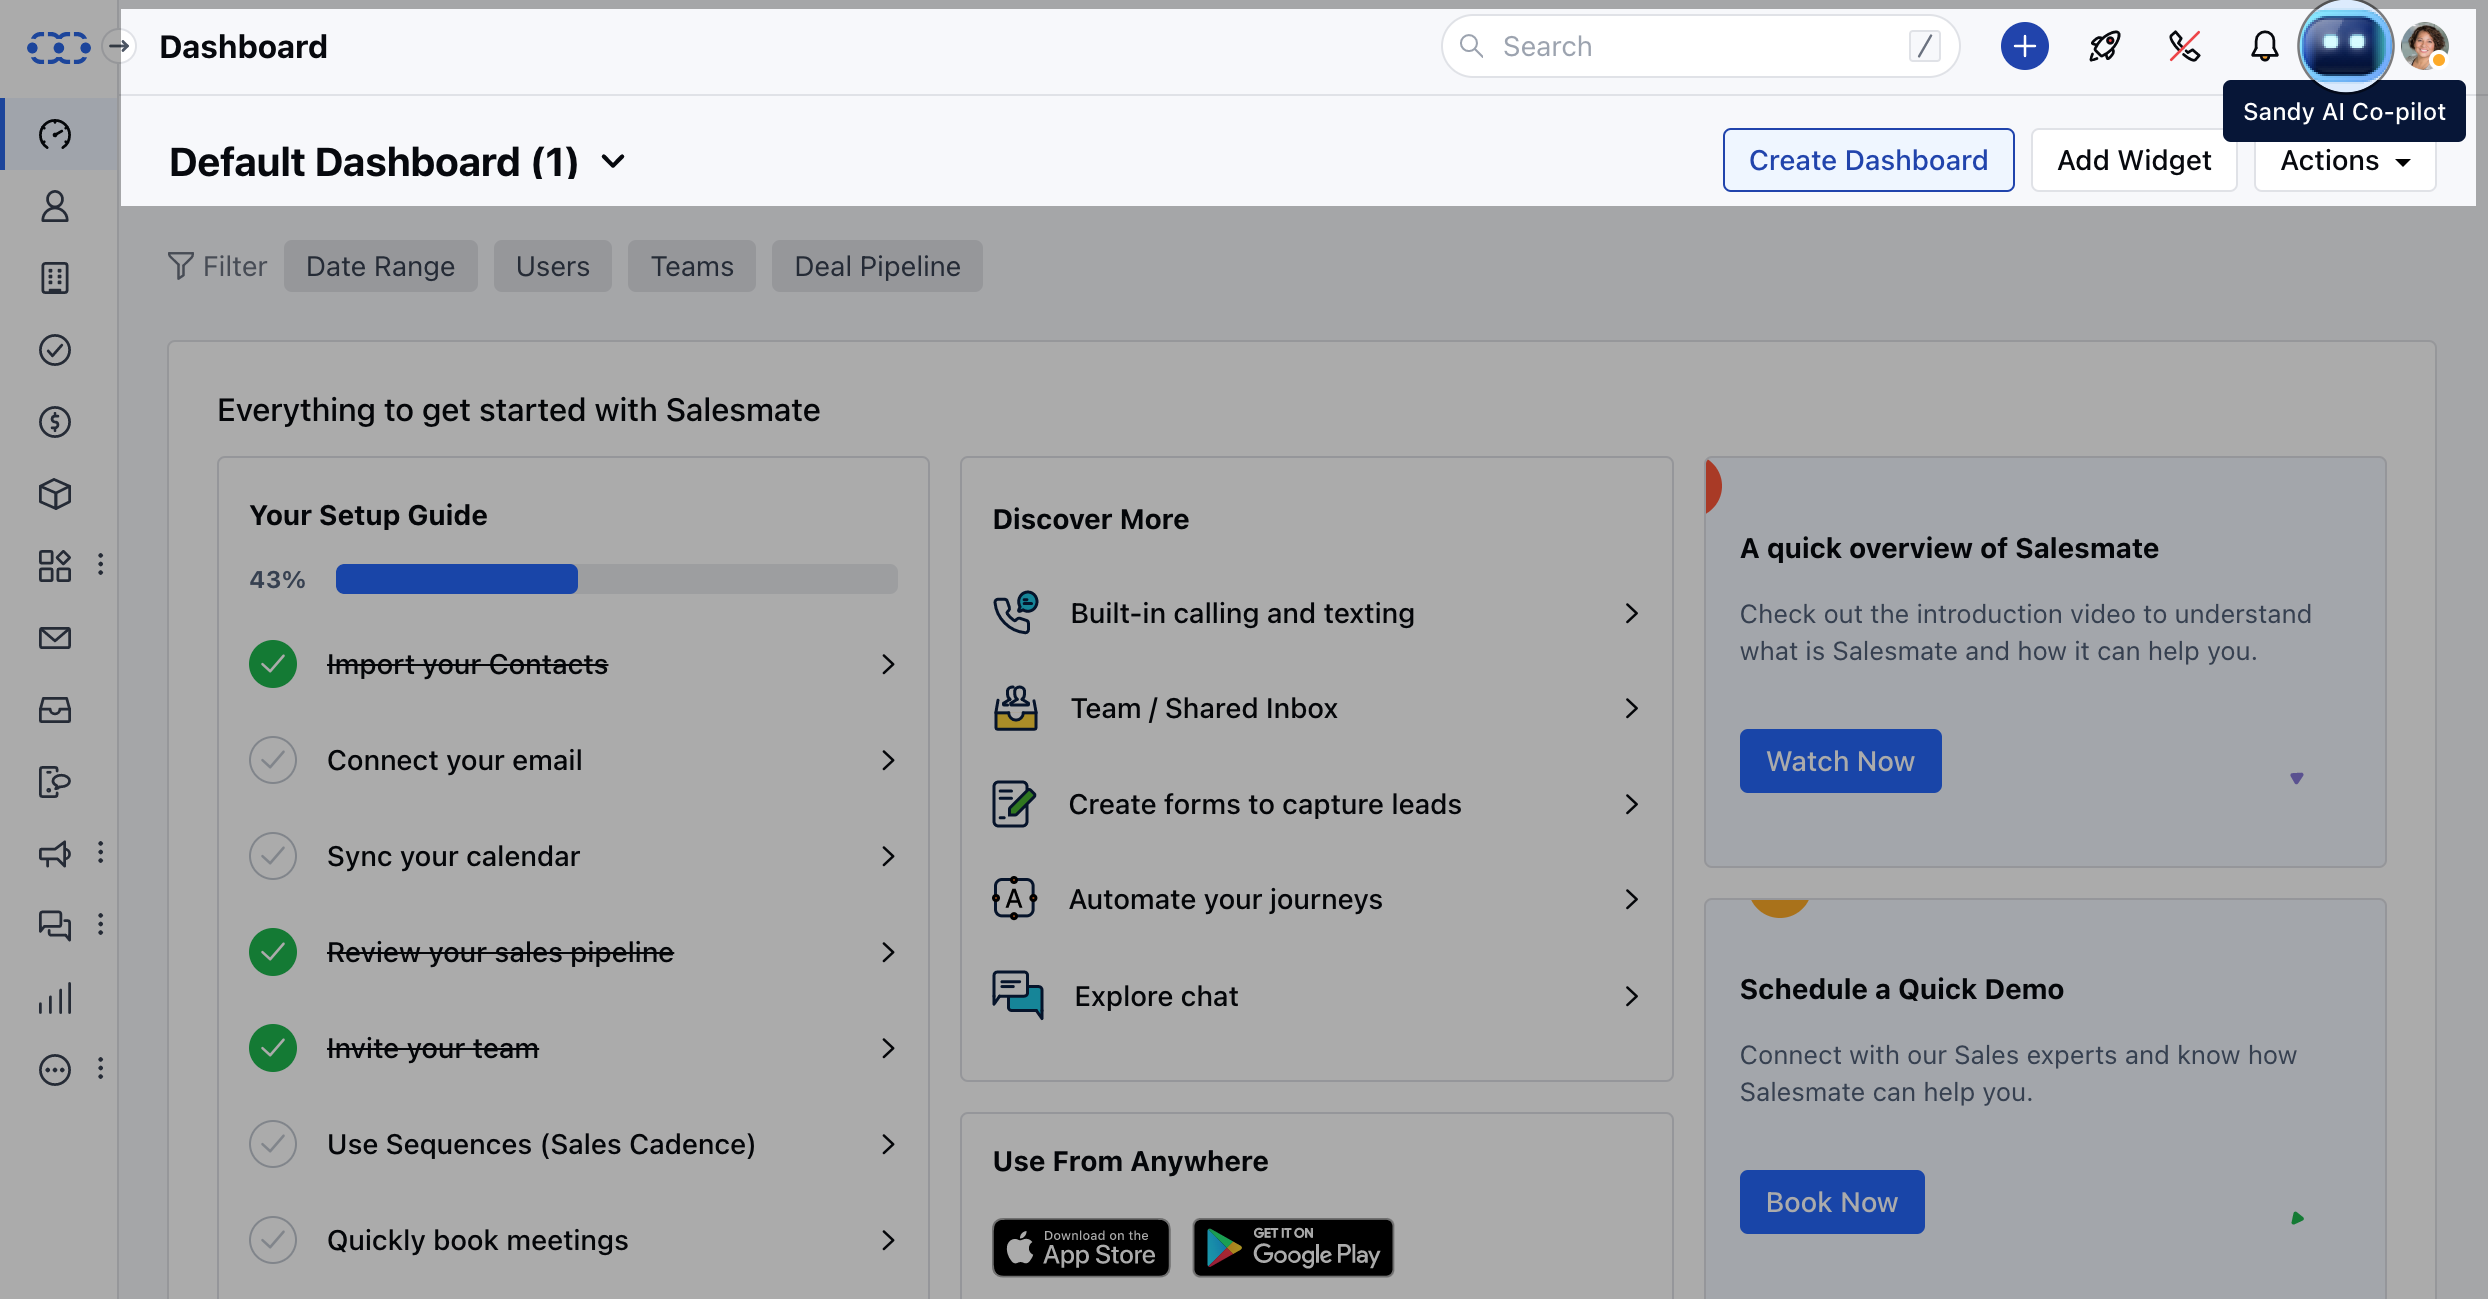Screen dimensions: 2488x1299
Task: Open Companies building icon in sidebar
Action: [55, 278]
